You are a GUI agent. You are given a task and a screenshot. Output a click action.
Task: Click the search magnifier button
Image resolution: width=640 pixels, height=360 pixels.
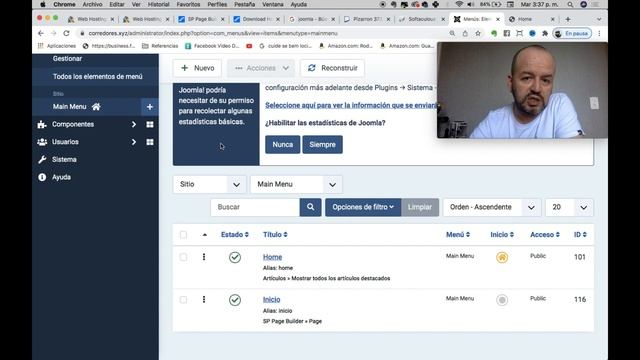[310, 207]
